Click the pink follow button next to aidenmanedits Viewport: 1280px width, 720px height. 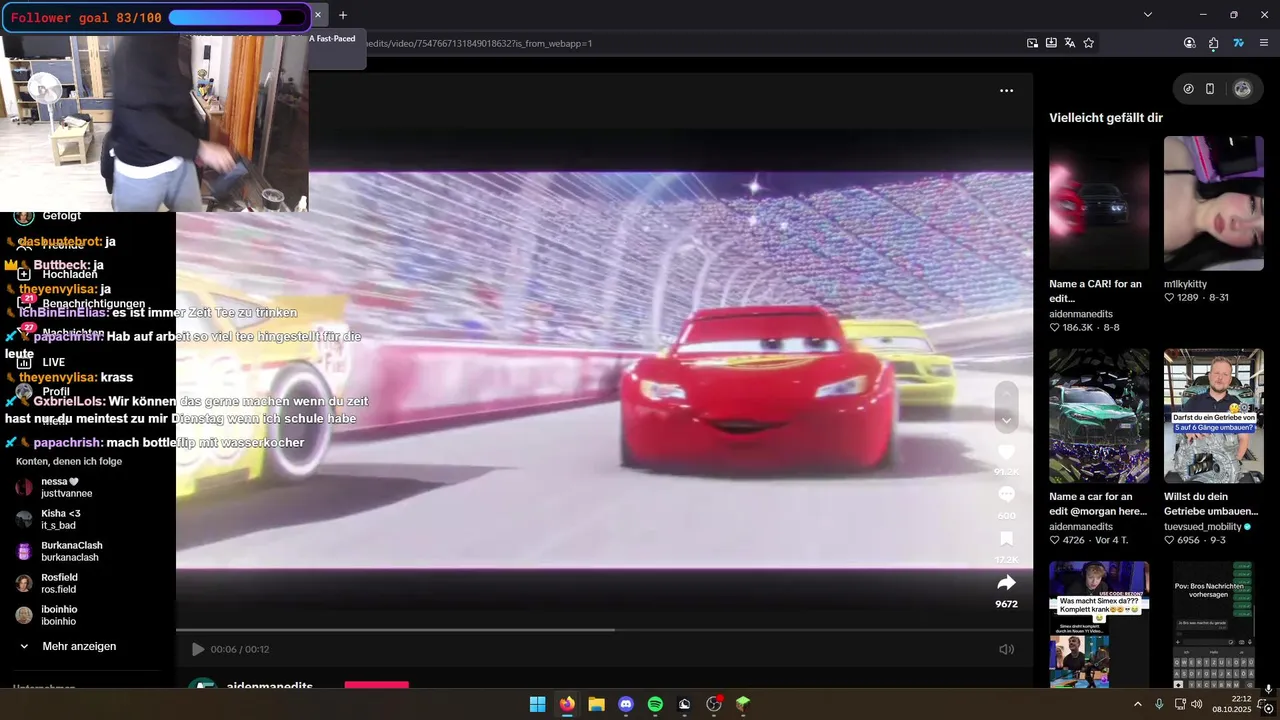[377, 685]
